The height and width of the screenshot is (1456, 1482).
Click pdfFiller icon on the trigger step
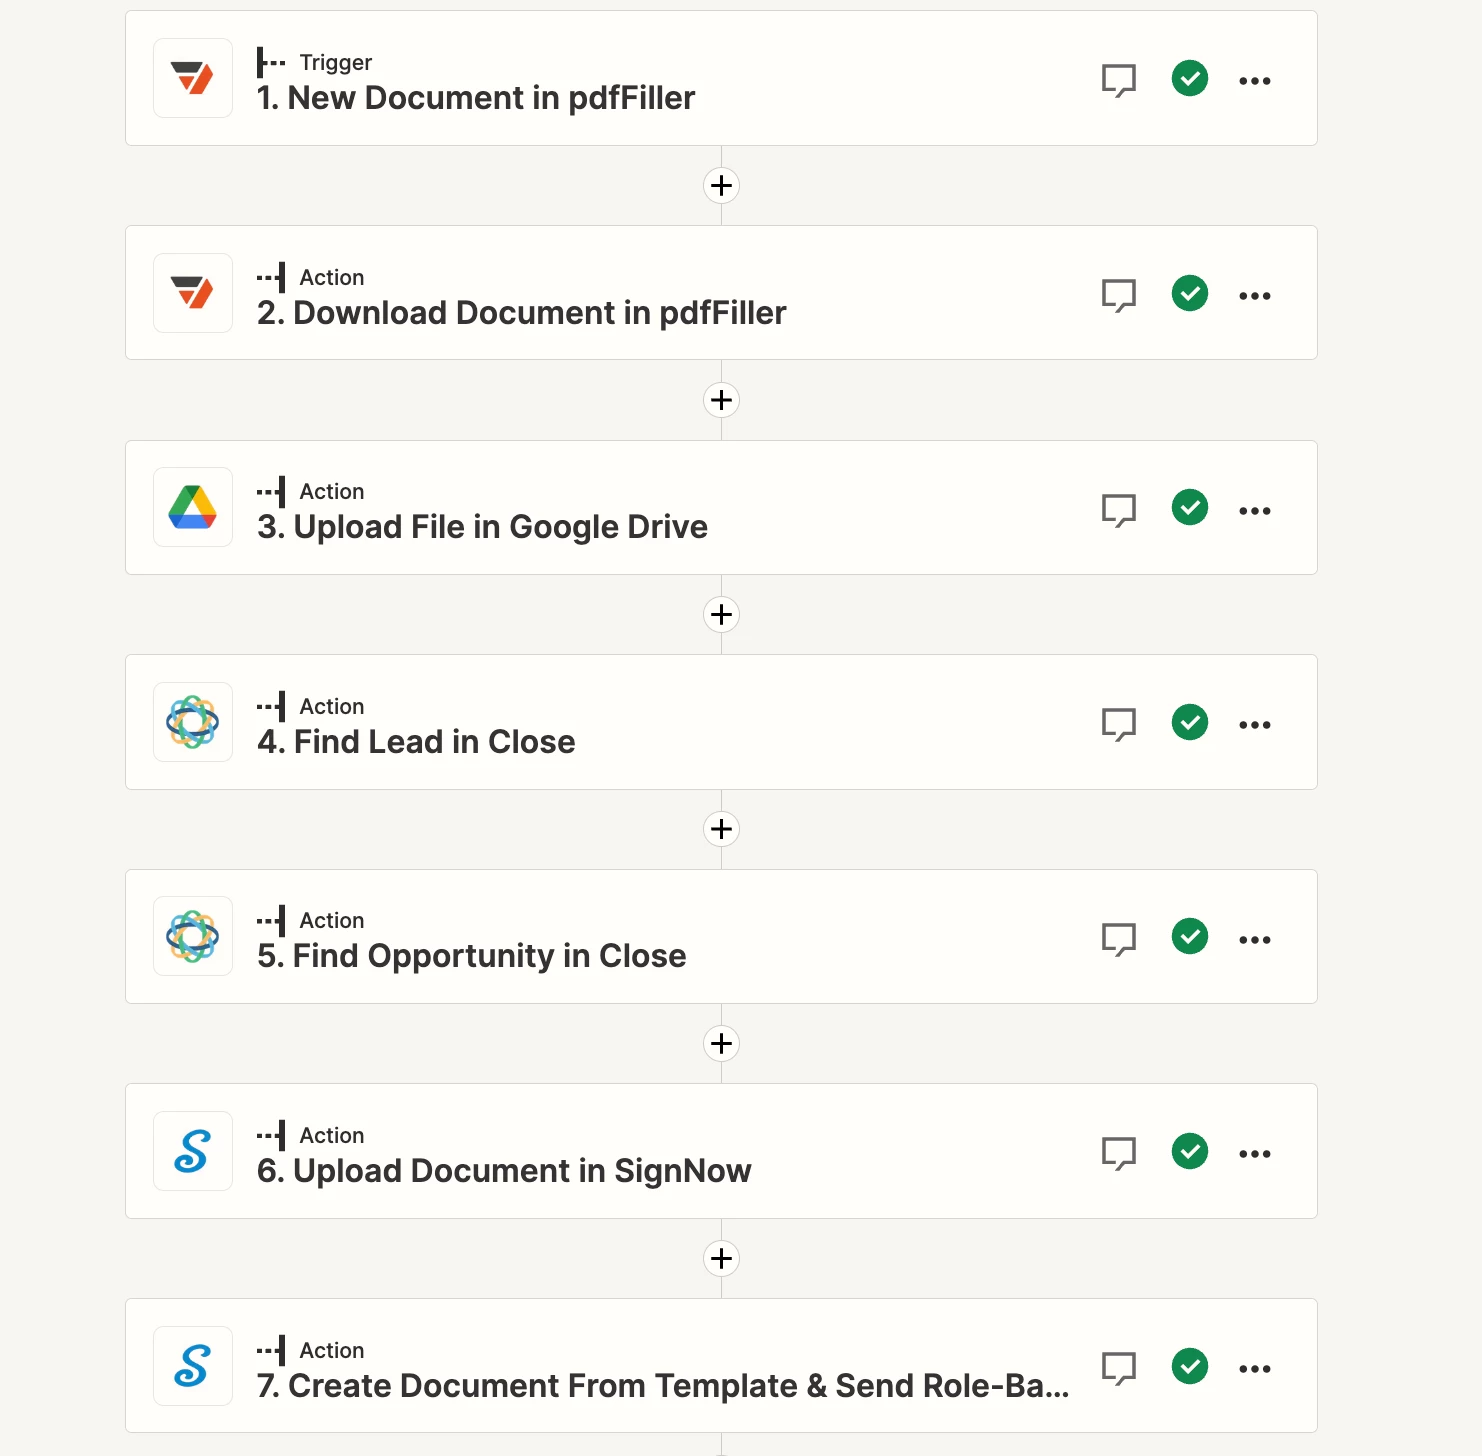tap(193, 78)
